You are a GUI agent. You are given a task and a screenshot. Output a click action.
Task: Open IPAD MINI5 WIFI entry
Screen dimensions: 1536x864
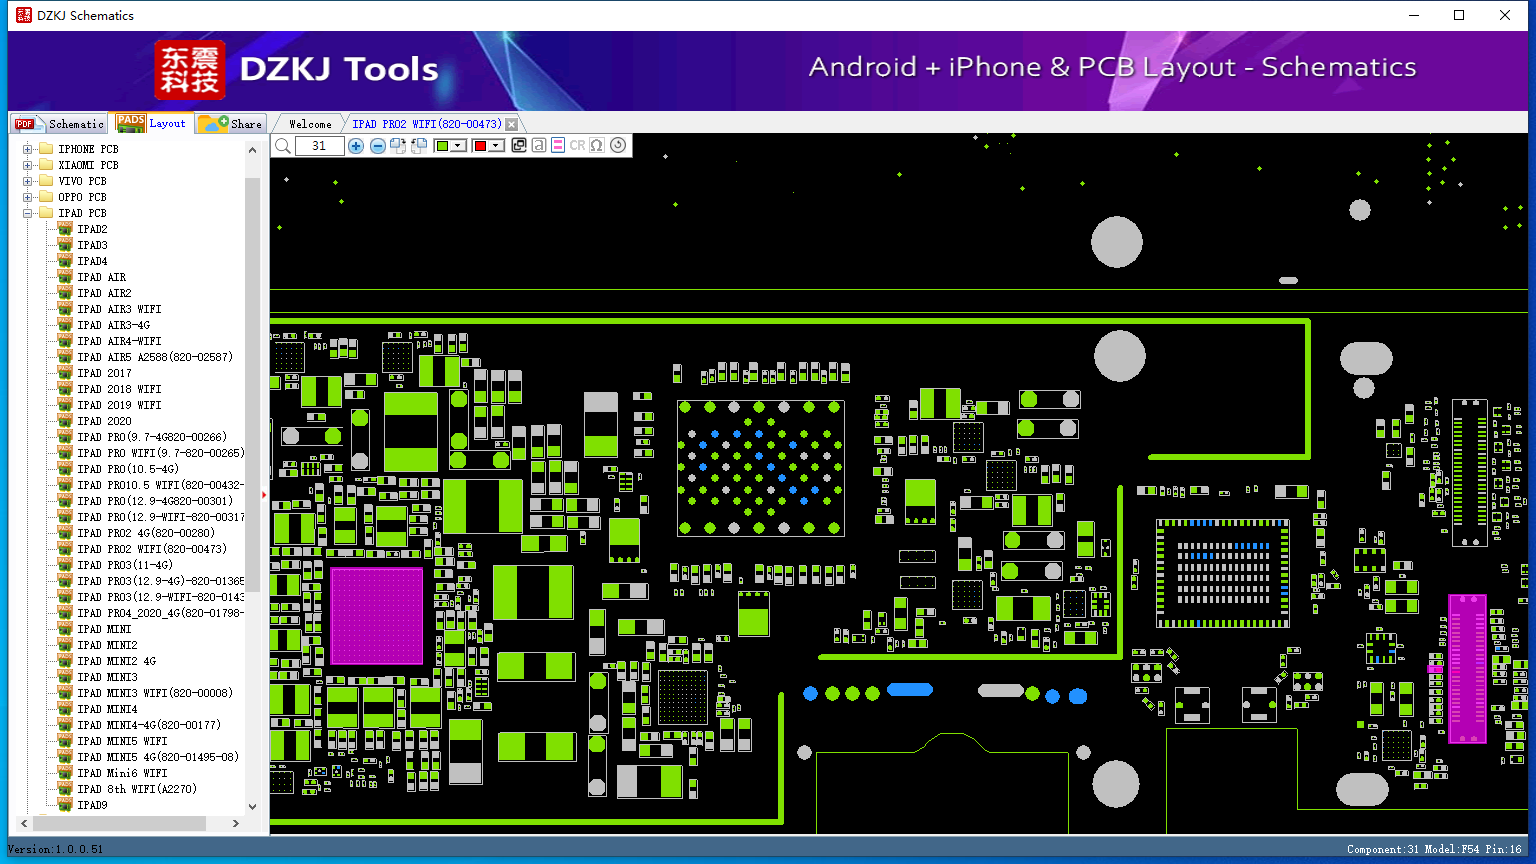coord(122,741)
